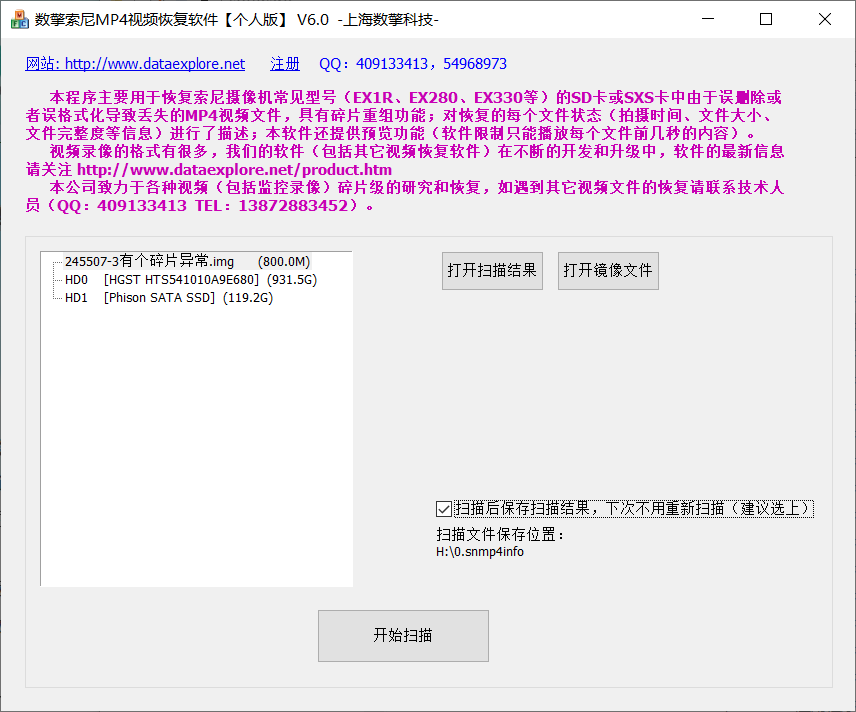Click the 打开镜像文件 button
The image size is (856, 712).
[x=608, y=270]
